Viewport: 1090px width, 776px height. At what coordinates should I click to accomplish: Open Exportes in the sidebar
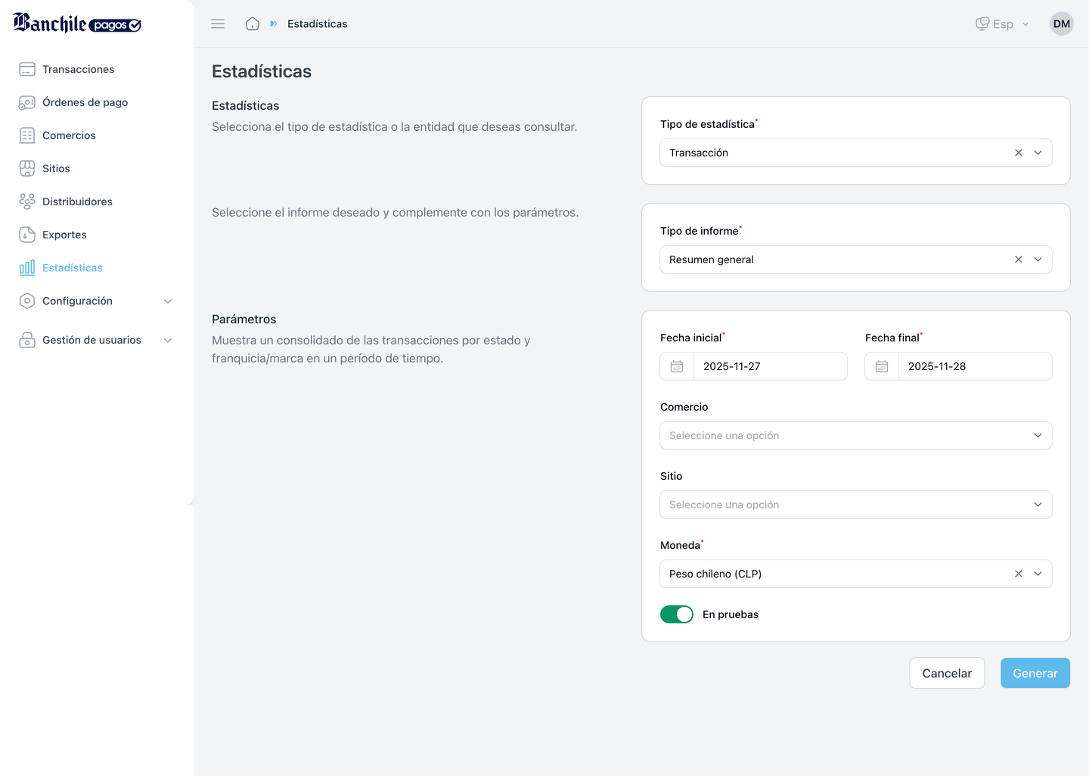(x=64, y=234)
